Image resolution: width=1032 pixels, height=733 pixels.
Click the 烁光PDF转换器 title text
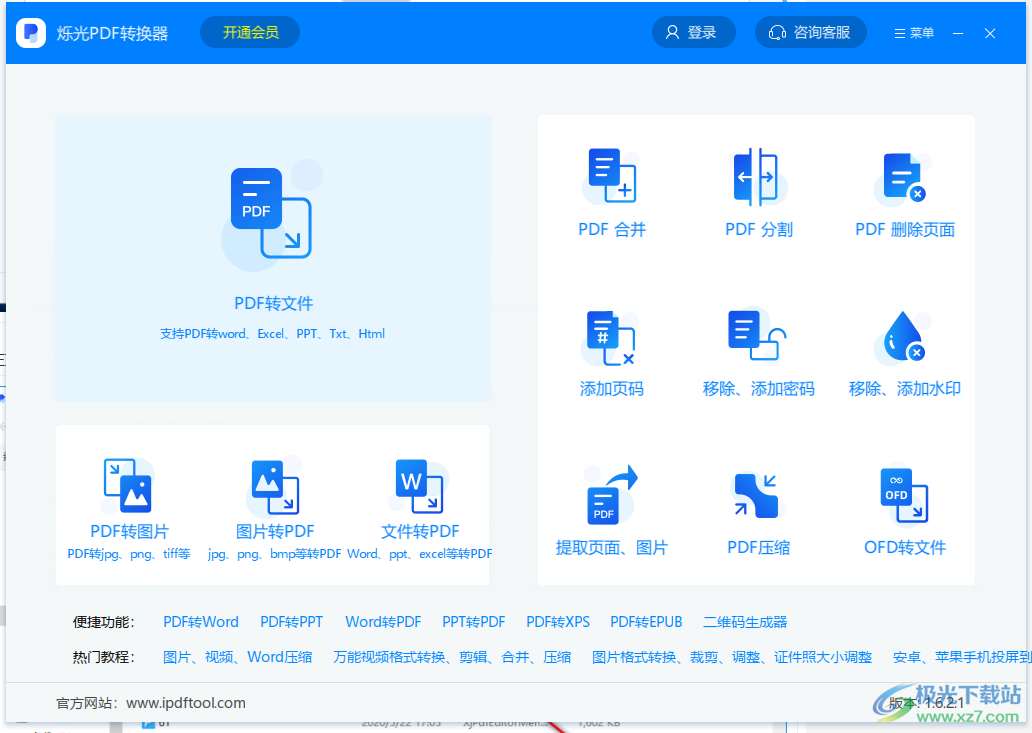pos(112,34)
